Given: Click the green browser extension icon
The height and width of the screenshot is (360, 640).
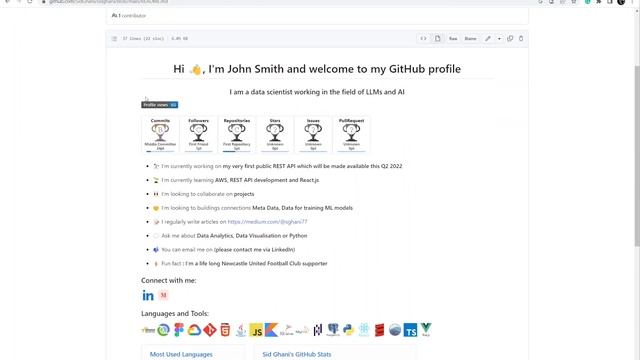Looking at the screenshot, I should (x=587, y=2).
